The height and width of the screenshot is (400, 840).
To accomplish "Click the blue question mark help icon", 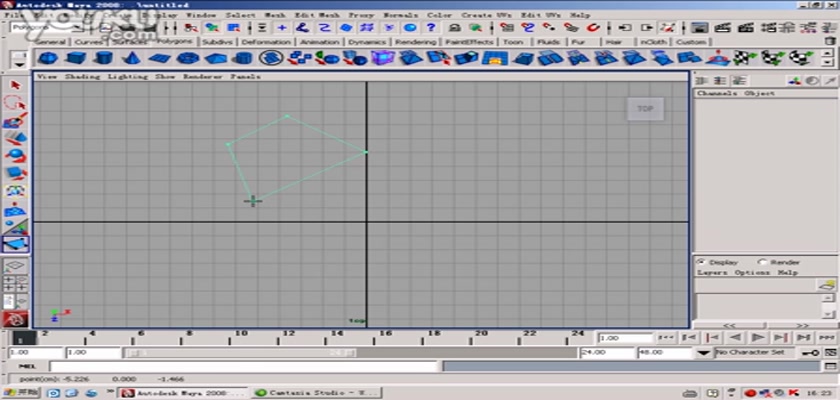I will tap(431, 28).
